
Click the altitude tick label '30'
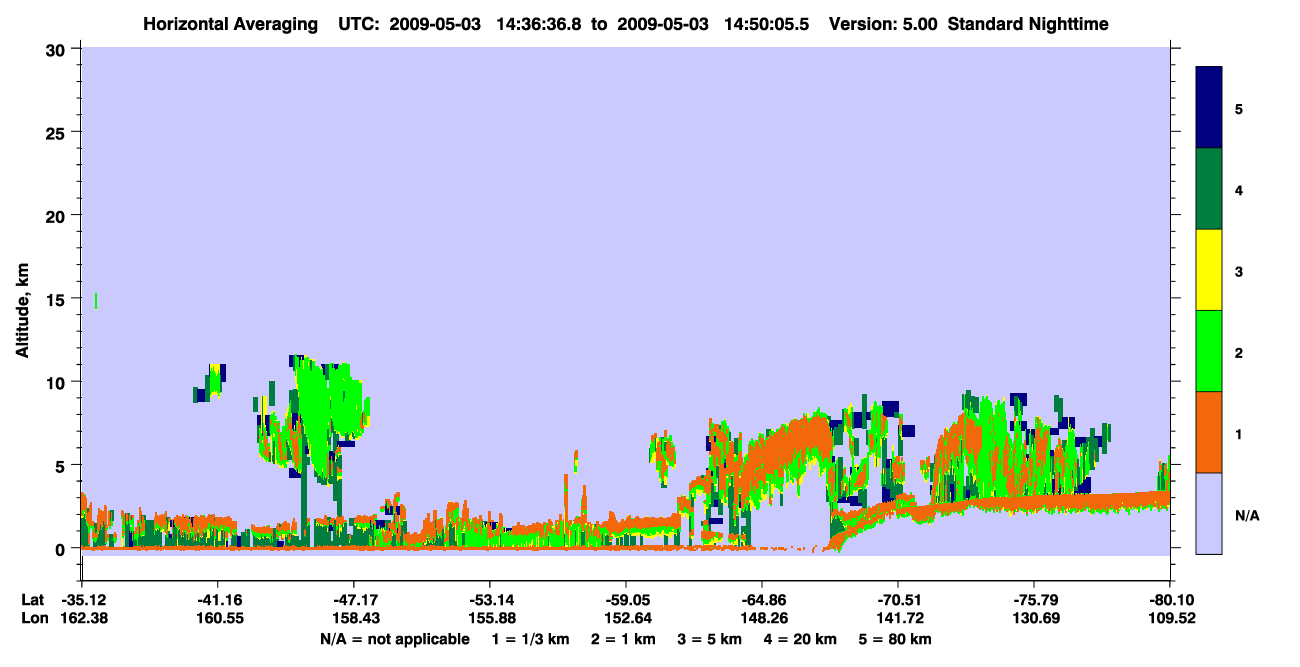coord(56,49)
